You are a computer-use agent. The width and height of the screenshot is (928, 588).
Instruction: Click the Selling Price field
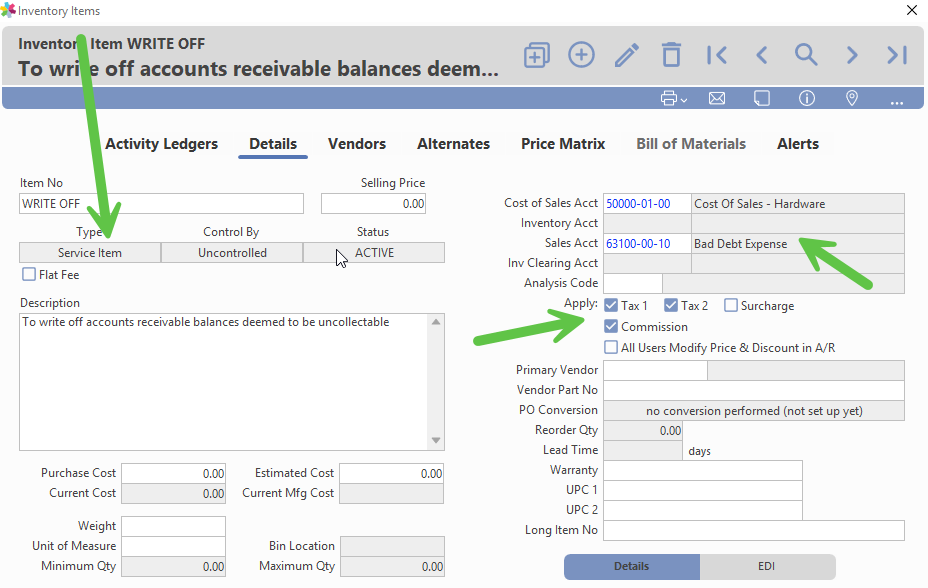click(373, 203)
